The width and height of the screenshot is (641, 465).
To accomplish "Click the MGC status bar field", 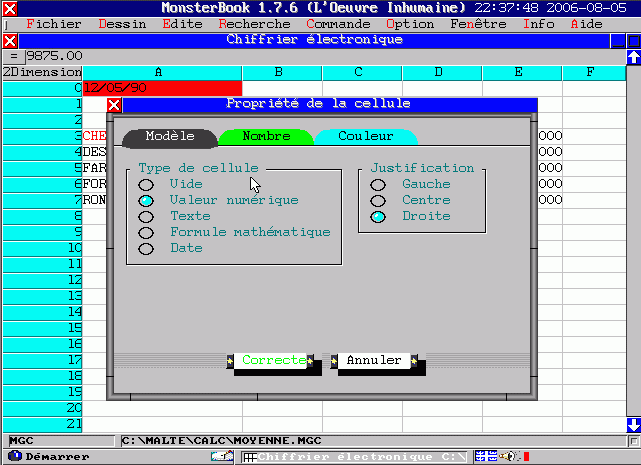I will point(61,441).
